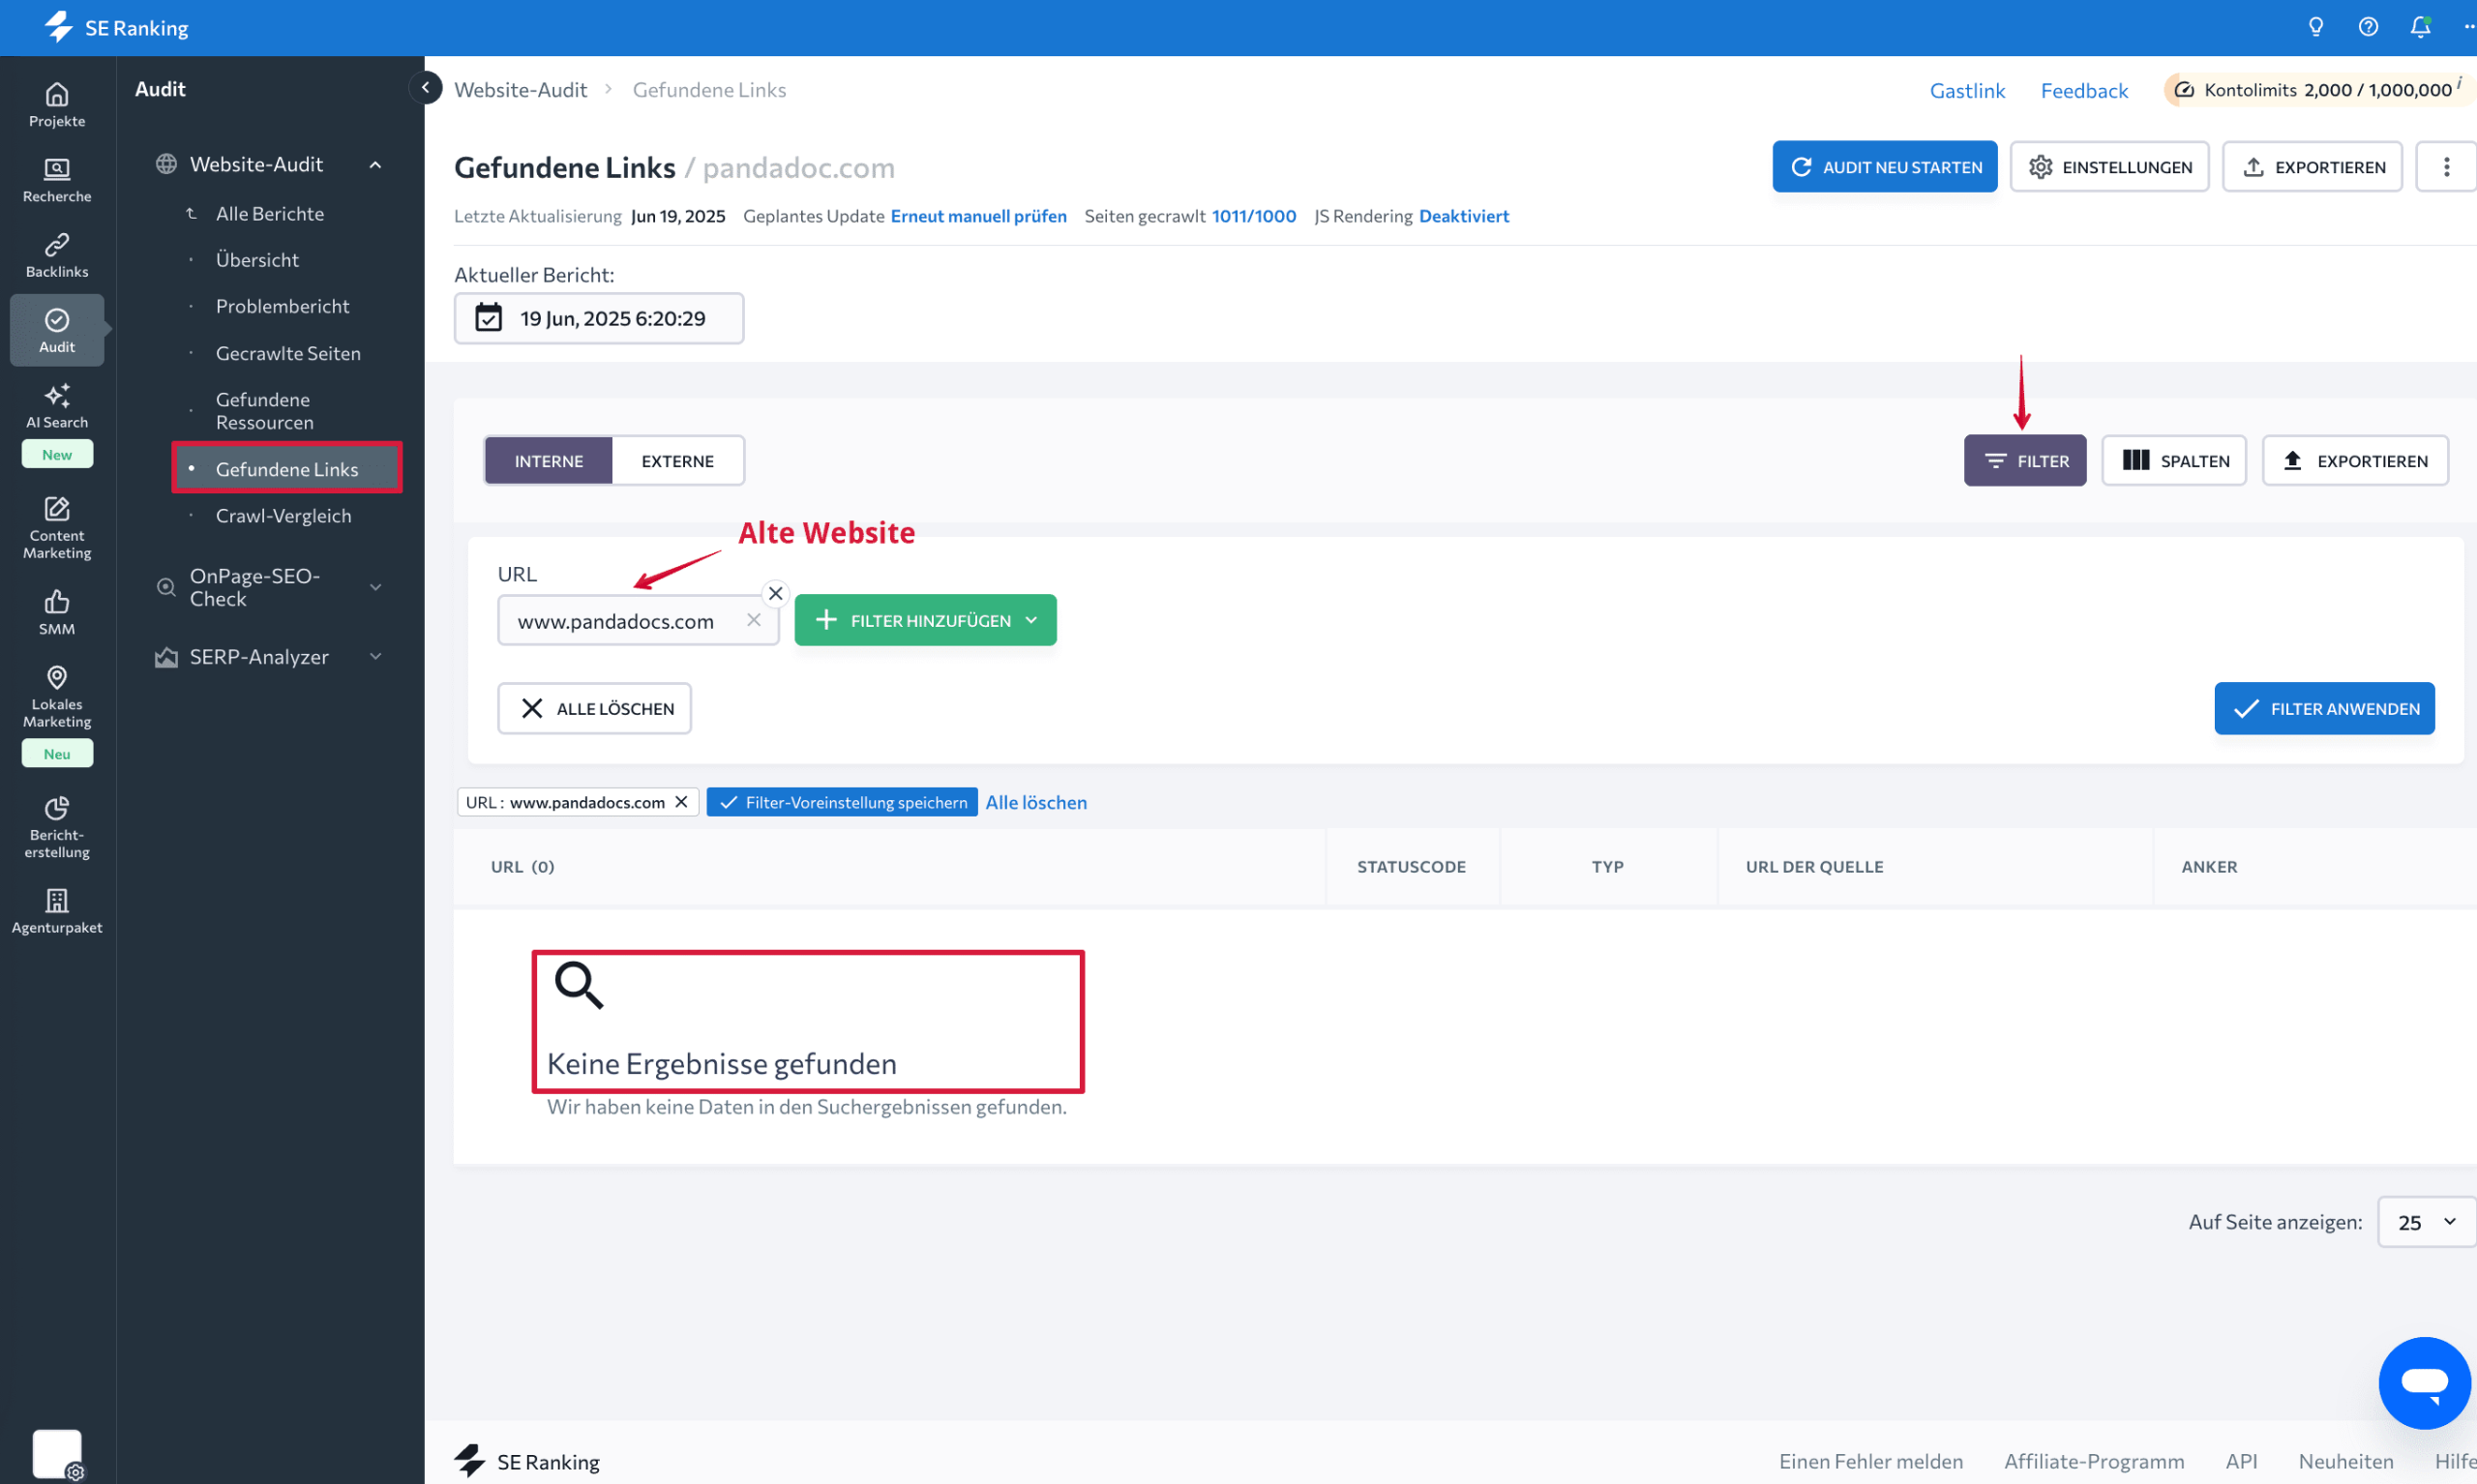Select Gefundene Links in the sidebar
Viewport: 2477px width, 1484px height.
(x=287, y=469)
